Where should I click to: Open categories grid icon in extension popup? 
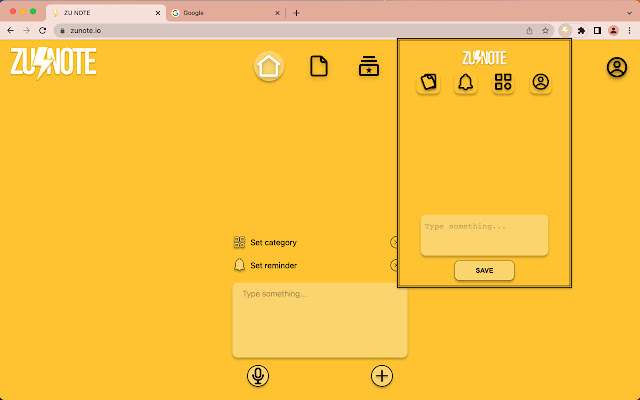point(503,82)
